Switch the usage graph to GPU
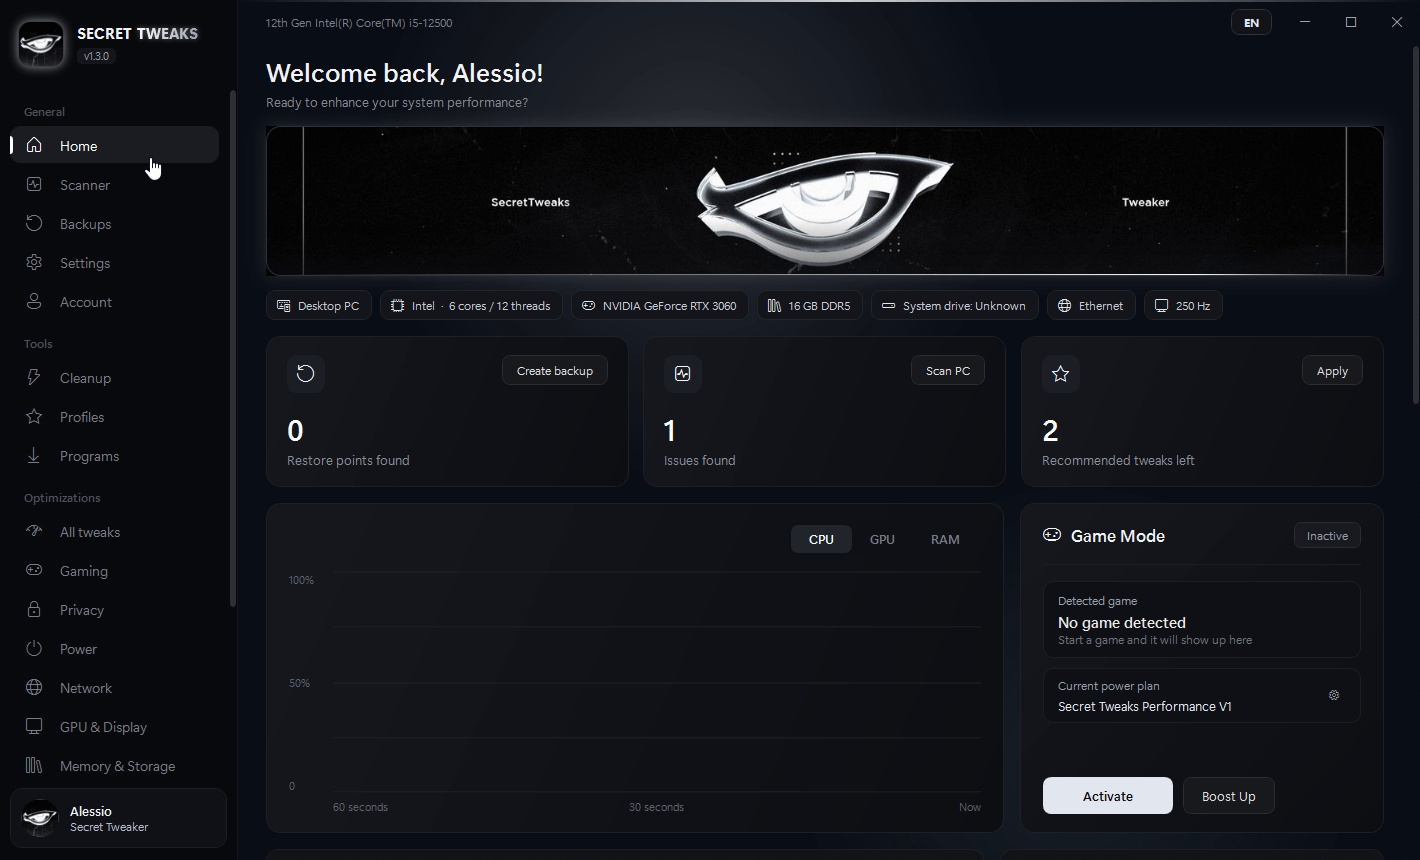1420x860 pixels. (882, 539)
